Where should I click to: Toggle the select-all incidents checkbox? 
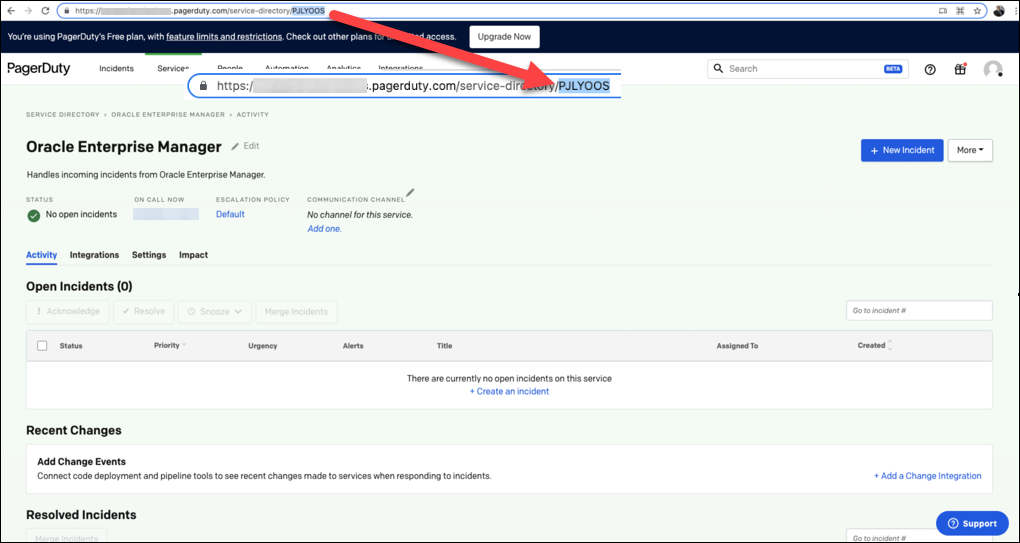click(x=42, y=346)
